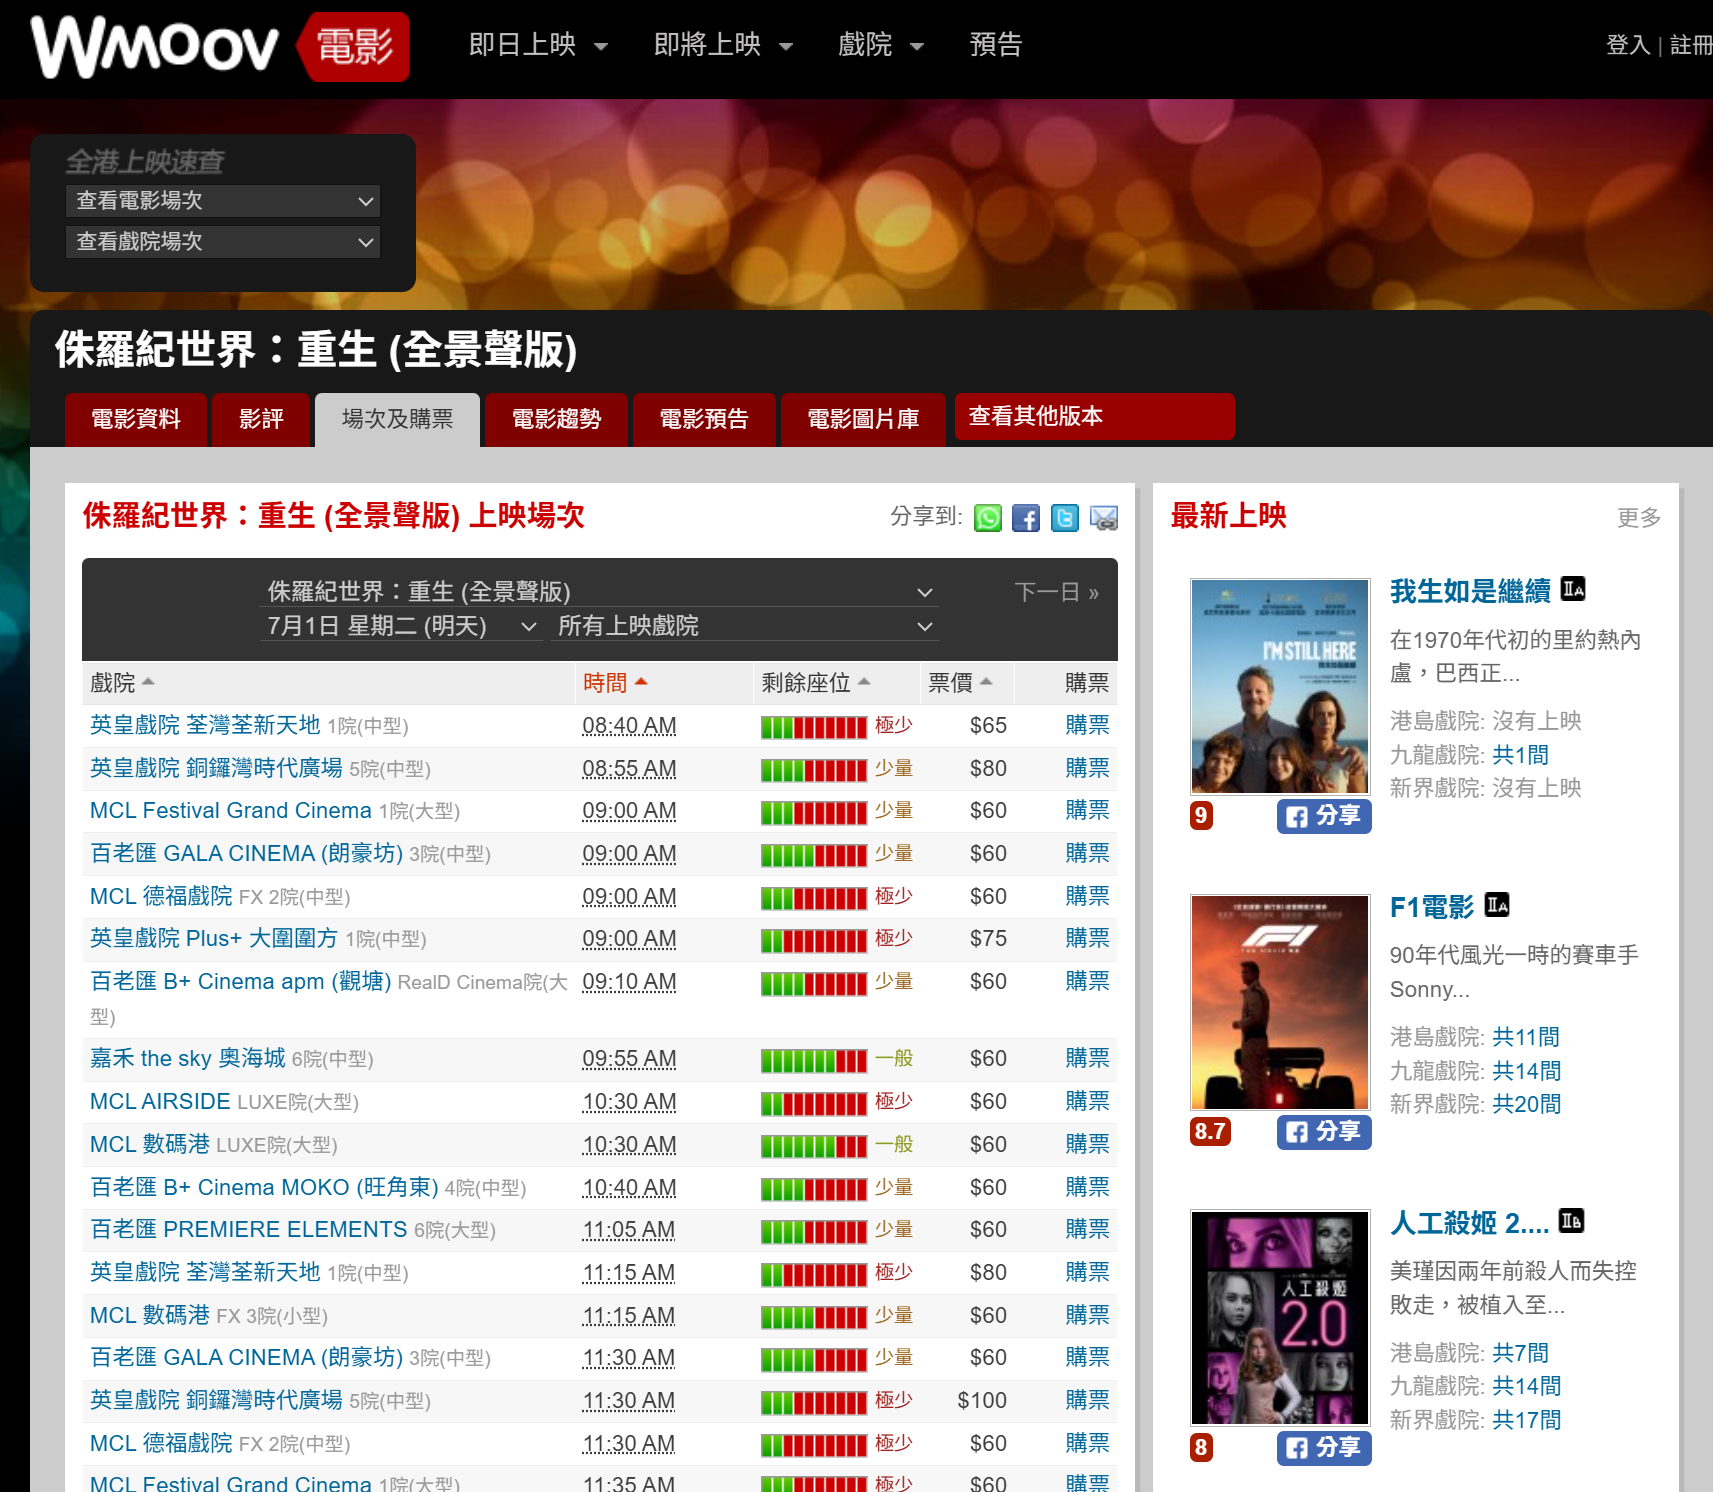Click 購票 for 百老匯 B+ Cinema apm 09:10 AM

(x=1087, y=981)
